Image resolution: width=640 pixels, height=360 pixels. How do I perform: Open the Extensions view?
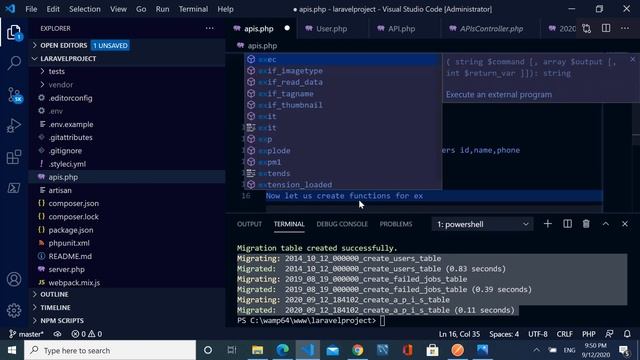pyautogui.click(x=14, y=157)
